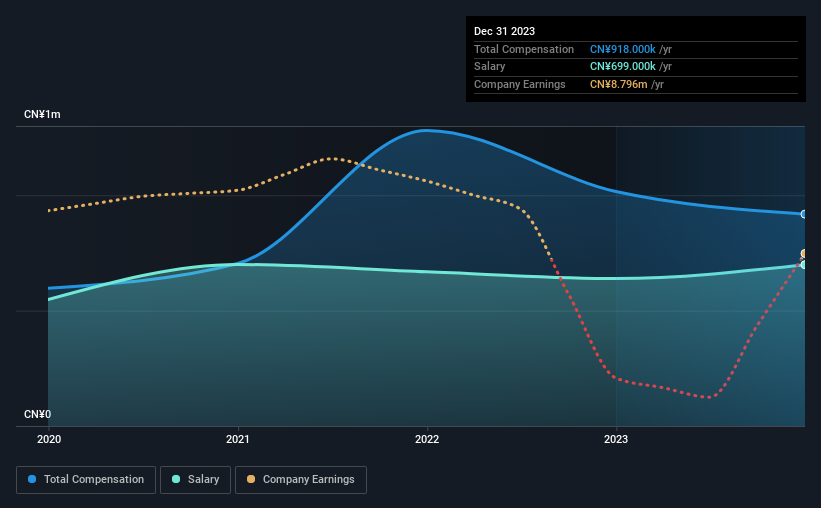Click the Dec 31 2023 tooltip date

[x=504, y=31]
